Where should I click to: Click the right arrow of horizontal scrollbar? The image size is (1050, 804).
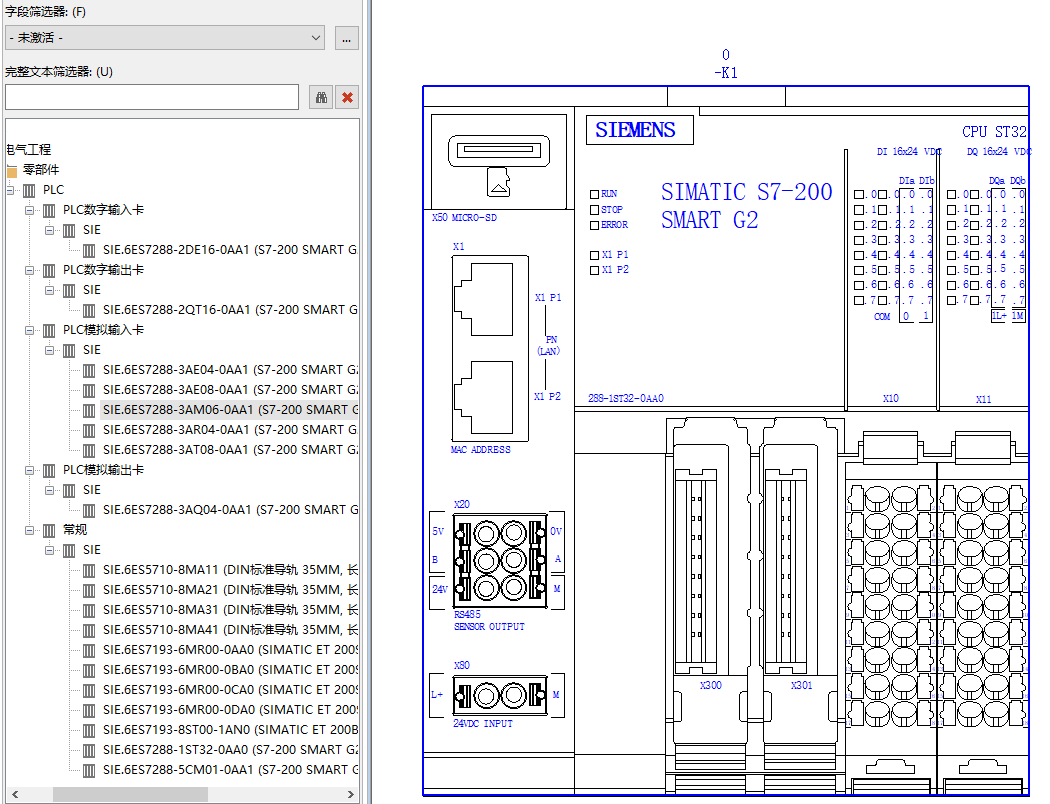tap(350, 794)
